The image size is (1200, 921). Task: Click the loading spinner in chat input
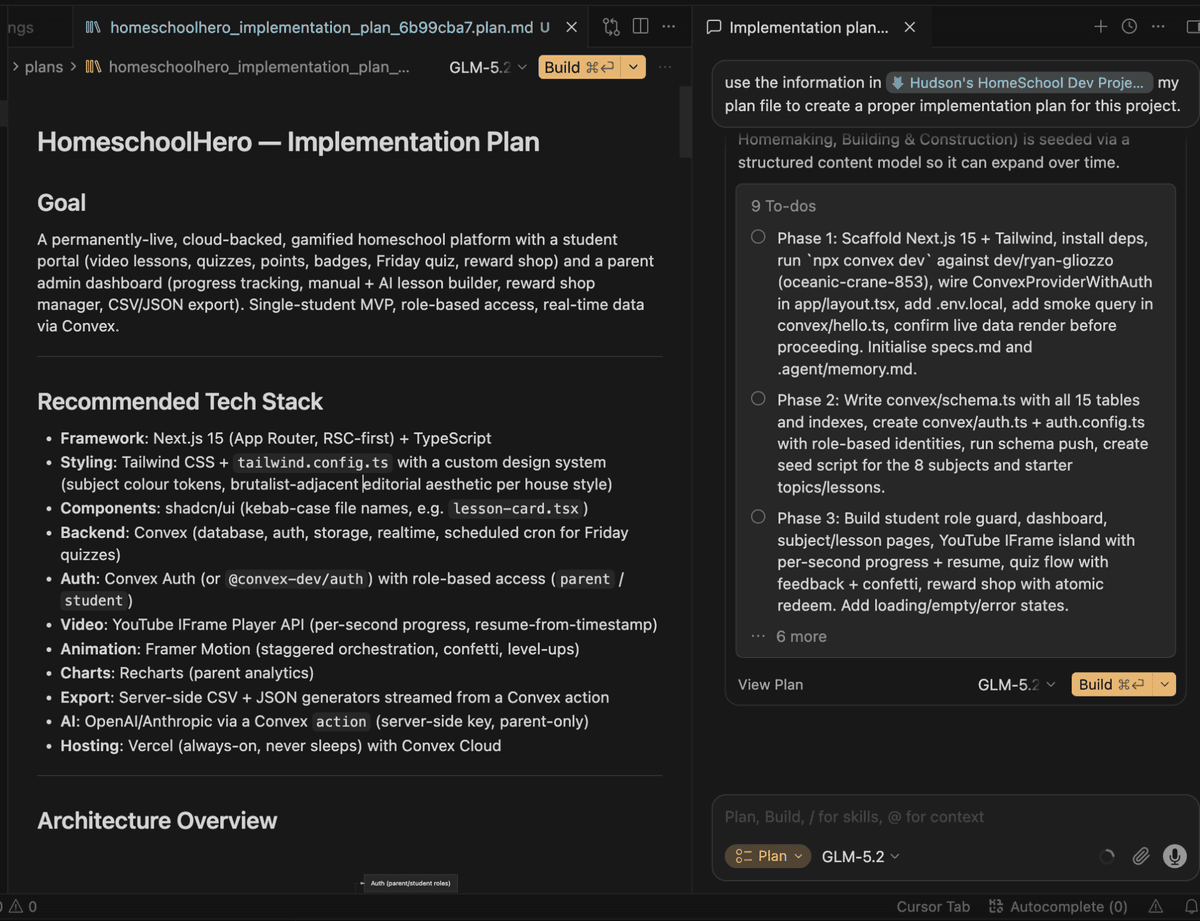pos(1106,857)
